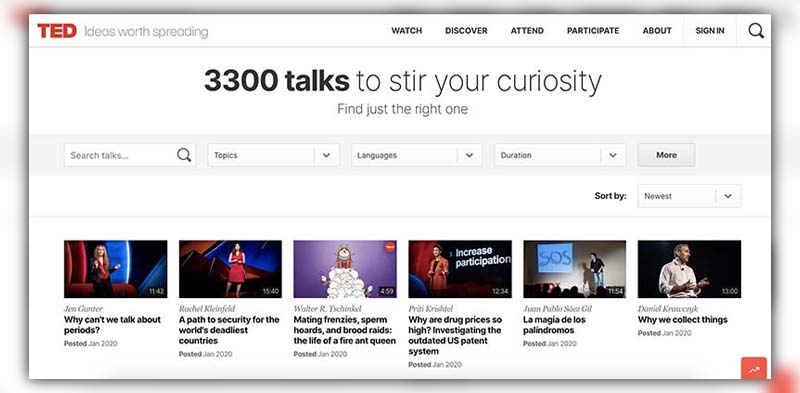Image resolution: width=800 pixels, height=393 pixels.
Task: Open the fire ant queen thumbnail
Action: (x=345, y=269)
